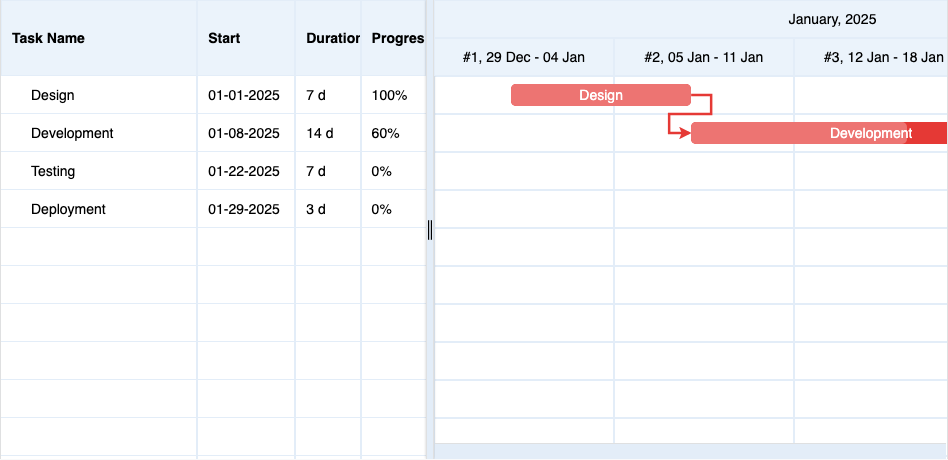Click week #1, 29 Dec - 04 Jan header
Viewport: 948px width, 460px height.
[524, 57]
